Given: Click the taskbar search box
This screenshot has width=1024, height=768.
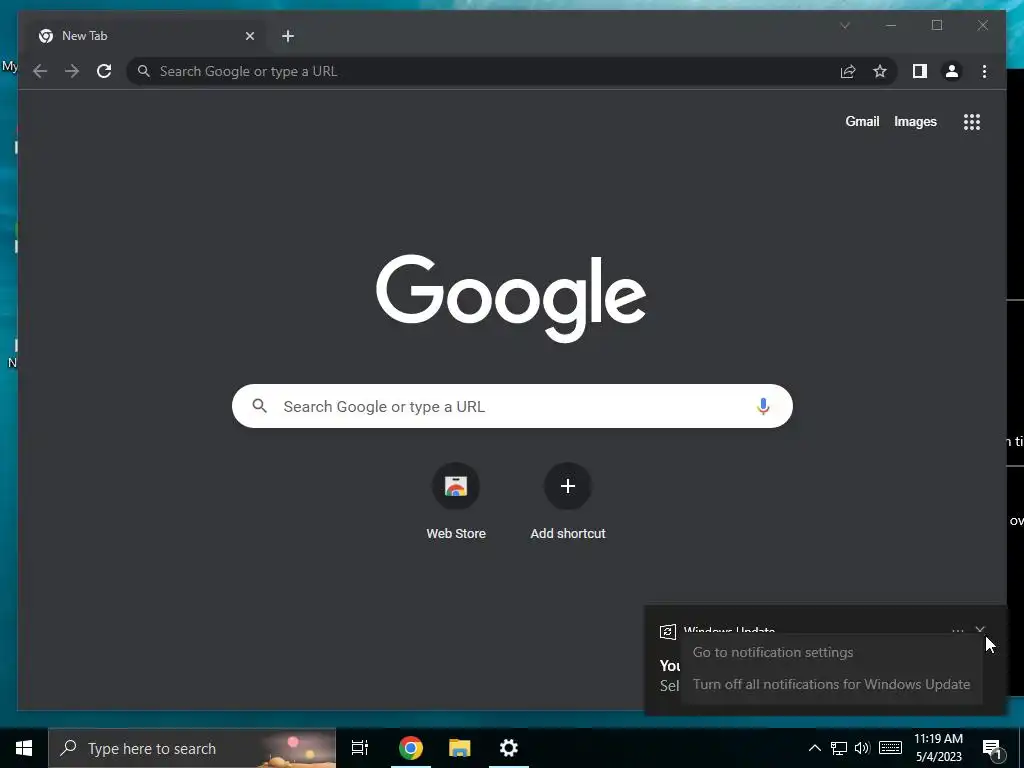Looking at the screenshot, I should click(192, 748).
